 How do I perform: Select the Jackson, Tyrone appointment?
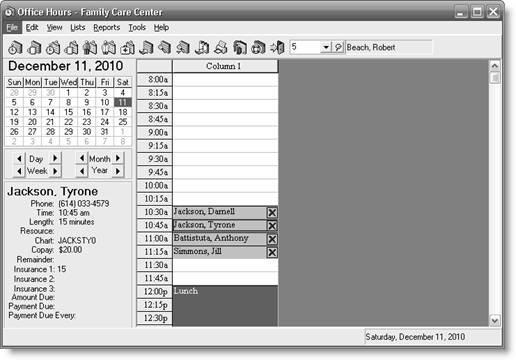pyautogui.click(x=220, y=225)
